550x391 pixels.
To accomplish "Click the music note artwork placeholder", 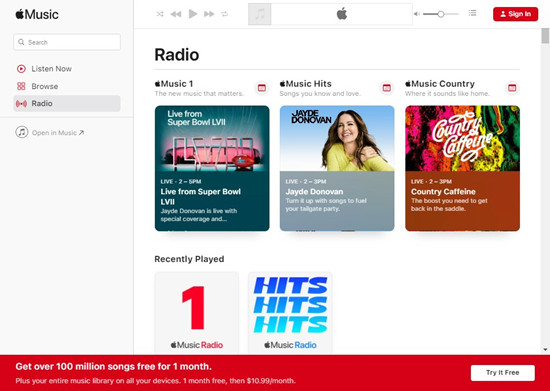I will [260, 14].
